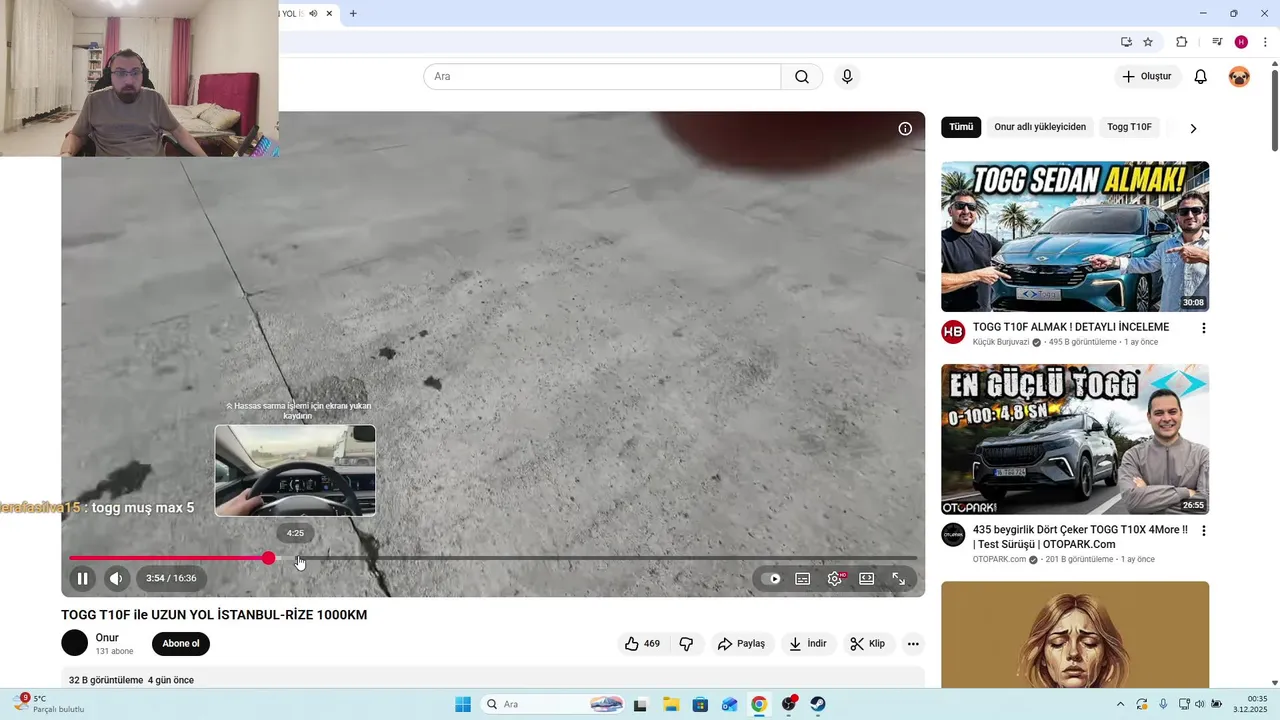This screenshot has height=720, width=1280.
Task: Pause the playing YouTube video
Action: click(x=83, y=578)
